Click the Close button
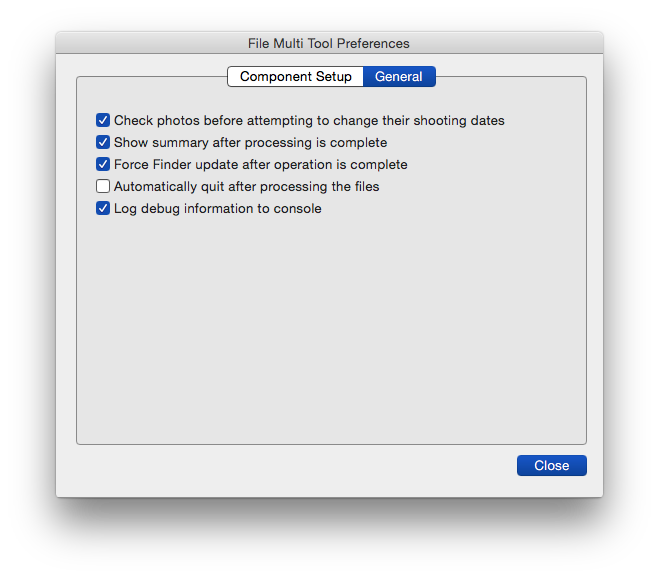 click(551, 465)
